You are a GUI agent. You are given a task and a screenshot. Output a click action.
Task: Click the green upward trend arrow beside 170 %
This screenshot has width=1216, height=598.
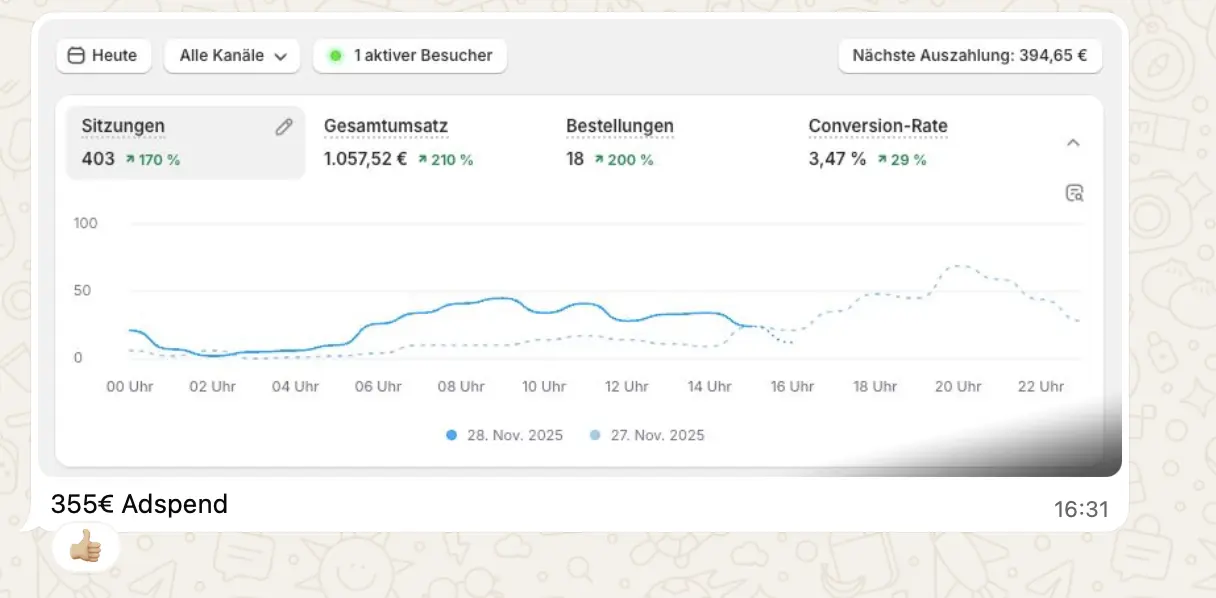(x=131, y=159)
